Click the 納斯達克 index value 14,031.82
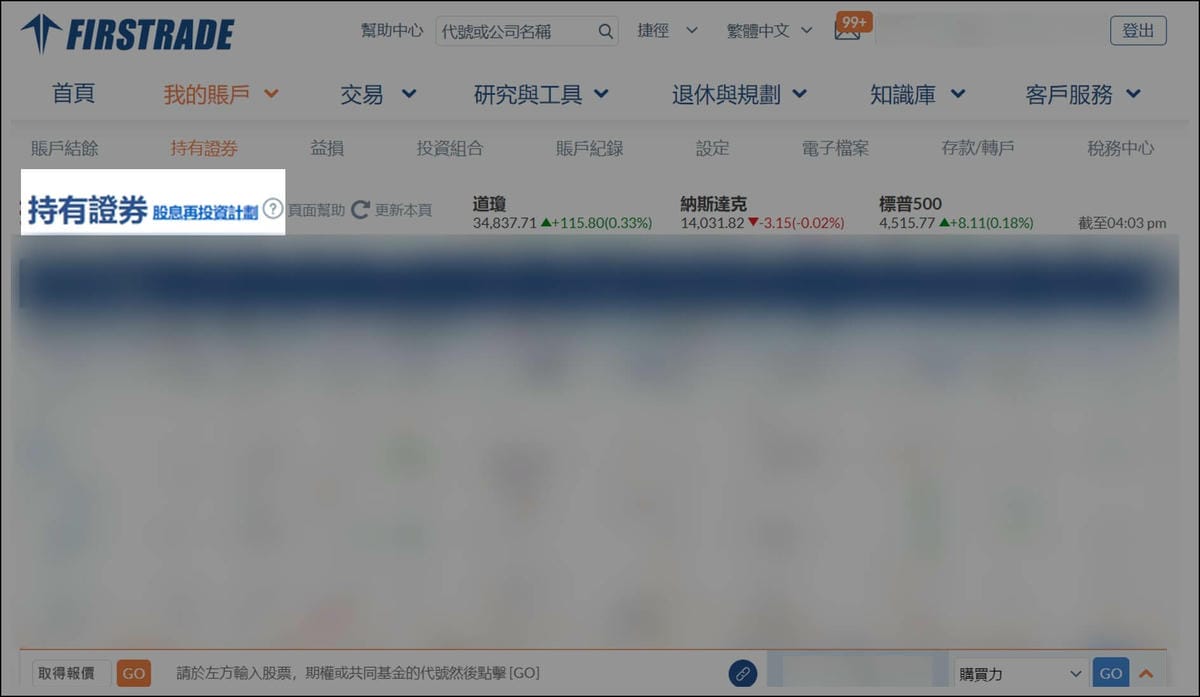Viewport: 1200px width, 697px height. tap(713, 223)
